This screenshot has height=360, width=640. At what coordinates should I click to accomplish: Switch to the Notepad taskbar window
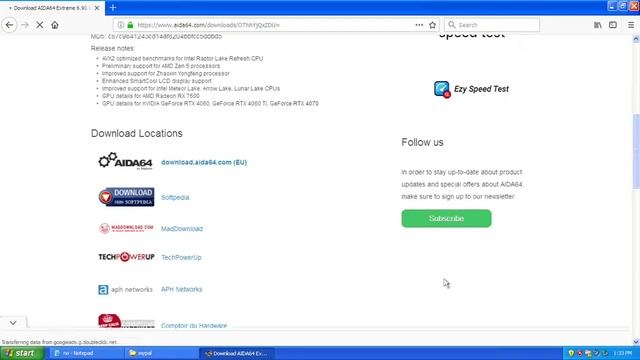[86, 353]
